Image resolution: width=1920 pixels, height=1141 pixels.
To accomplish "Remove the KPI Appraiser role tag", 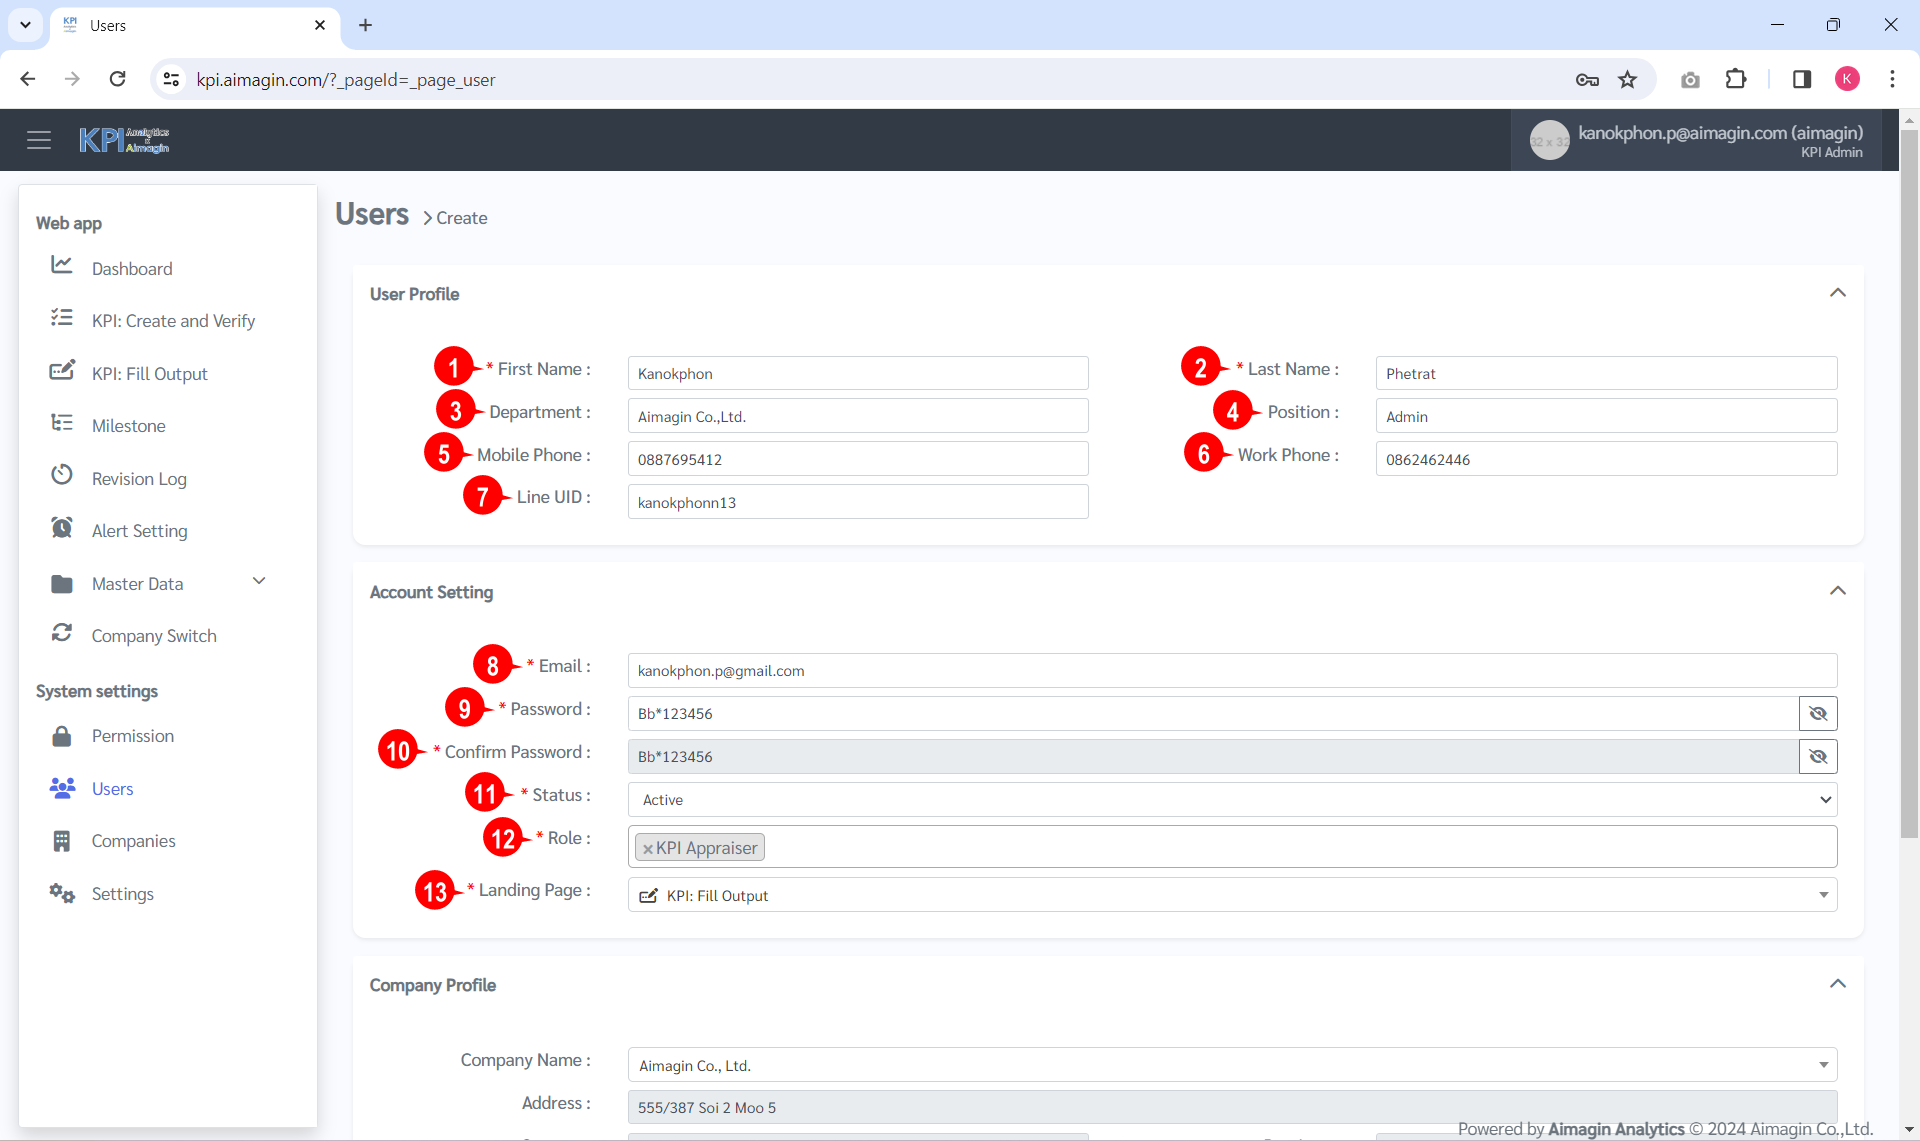I will pyautogui.click(x=648, y=849).
